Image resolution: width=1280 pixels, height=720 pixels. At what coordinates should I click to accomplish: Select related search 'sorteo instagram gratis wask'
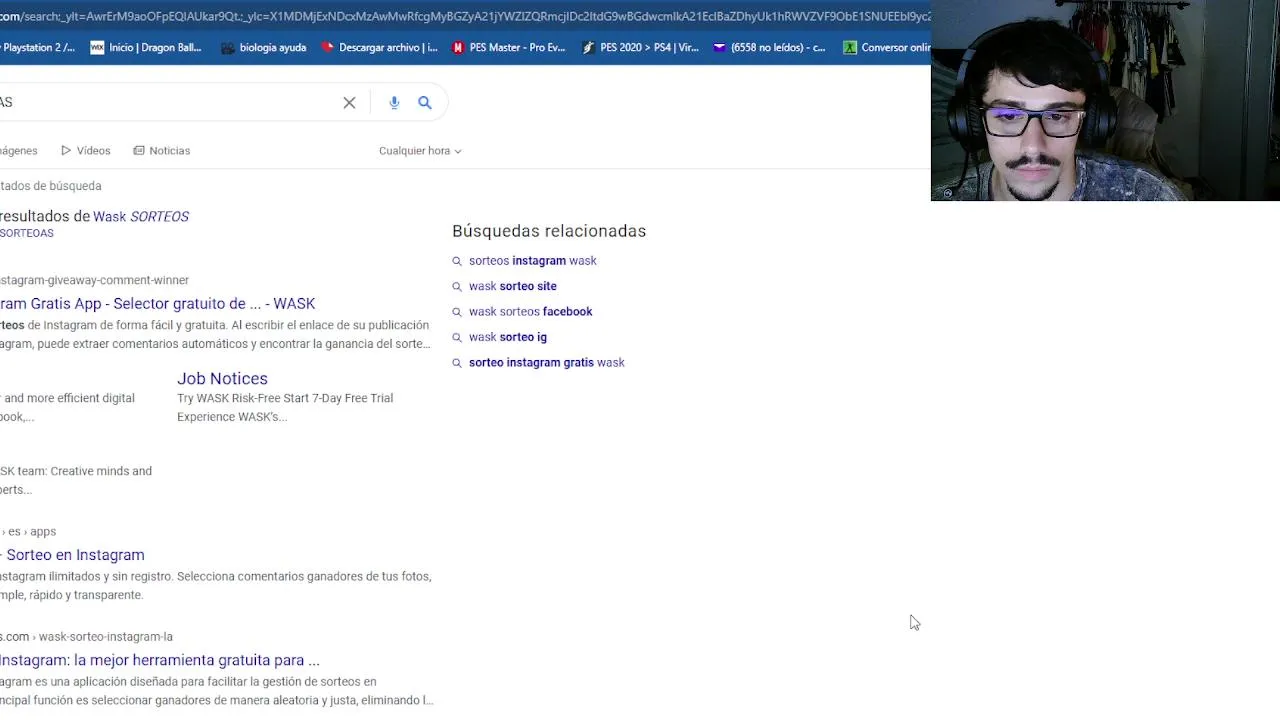(546, 363)
